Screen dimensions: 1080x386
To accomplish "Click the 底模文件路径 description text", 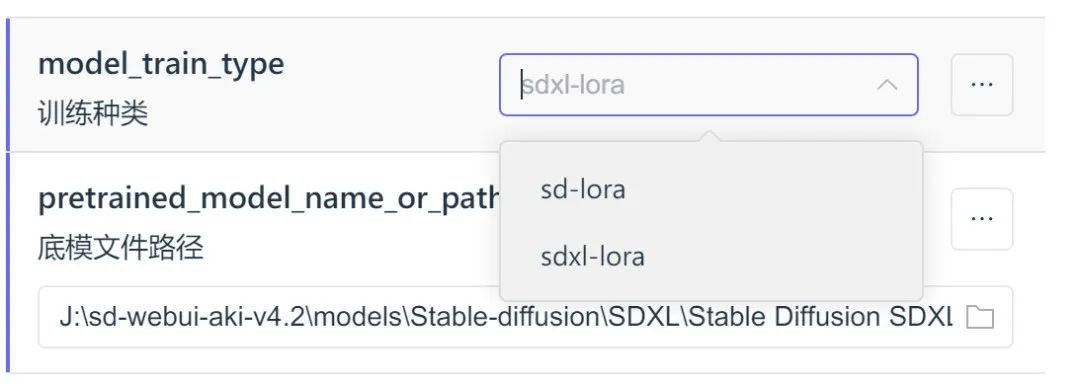I will 121,247.
